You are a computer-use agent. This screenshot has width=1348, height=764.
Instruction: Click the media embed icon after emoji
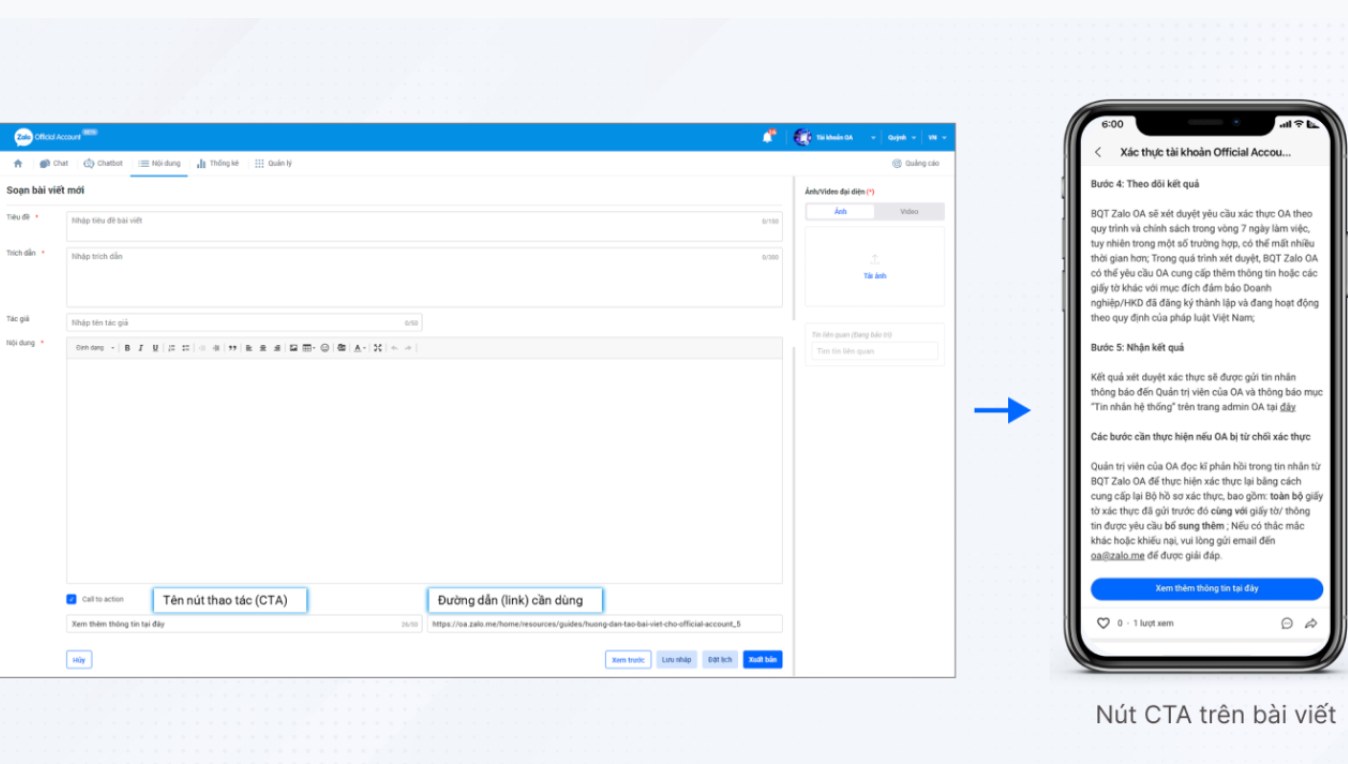(x=341, y=348)
